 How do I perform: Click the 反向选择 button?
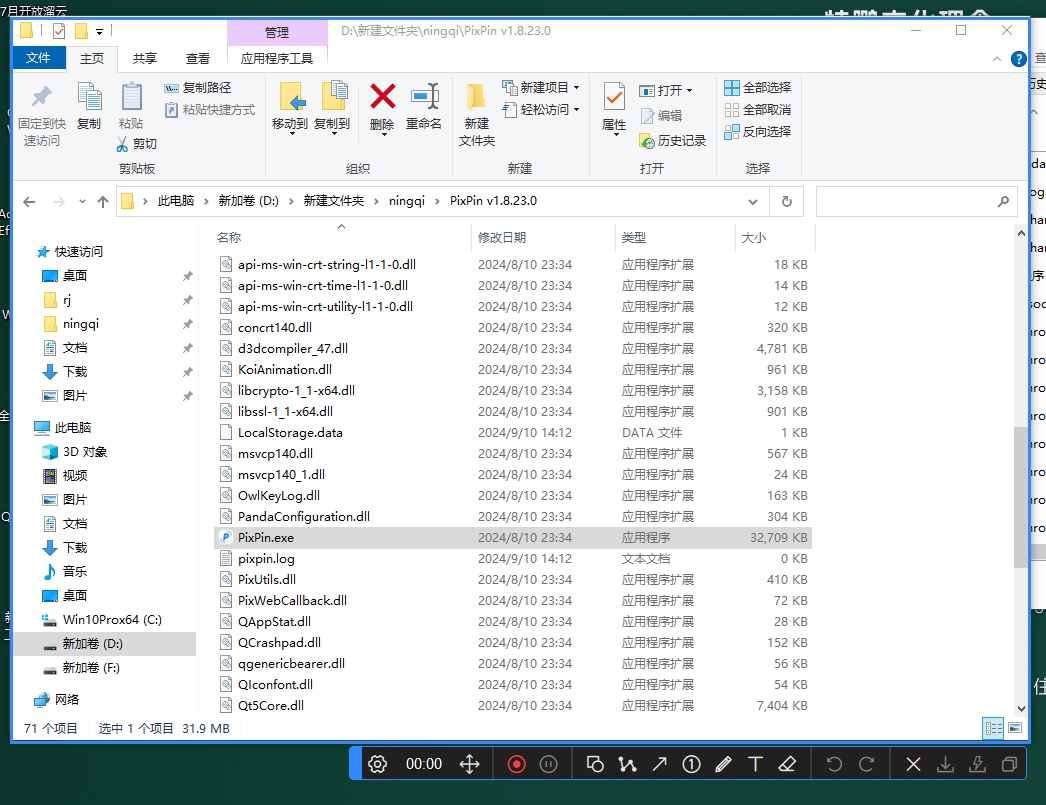(757, 131)
